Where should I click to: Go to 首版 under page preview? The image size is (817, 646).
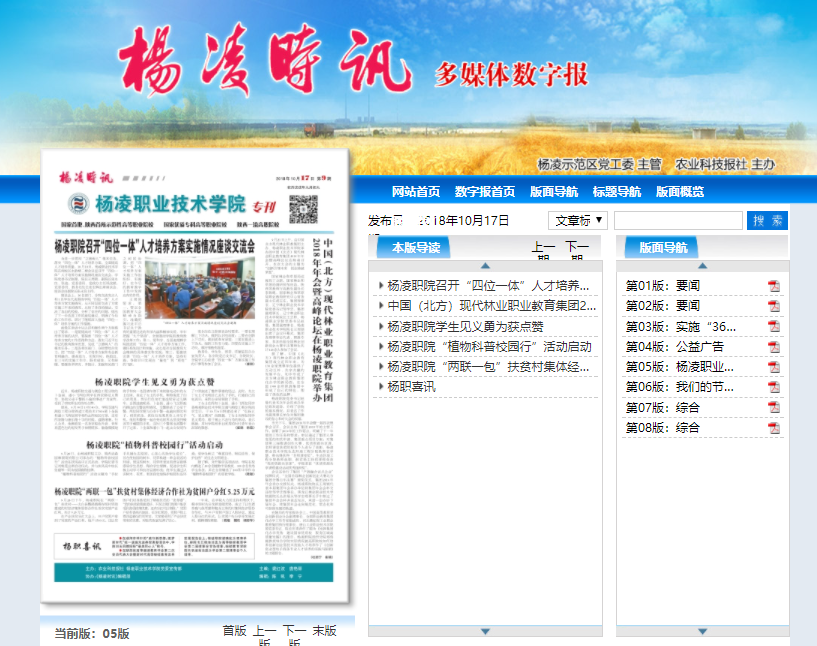(x=234, y=631)
